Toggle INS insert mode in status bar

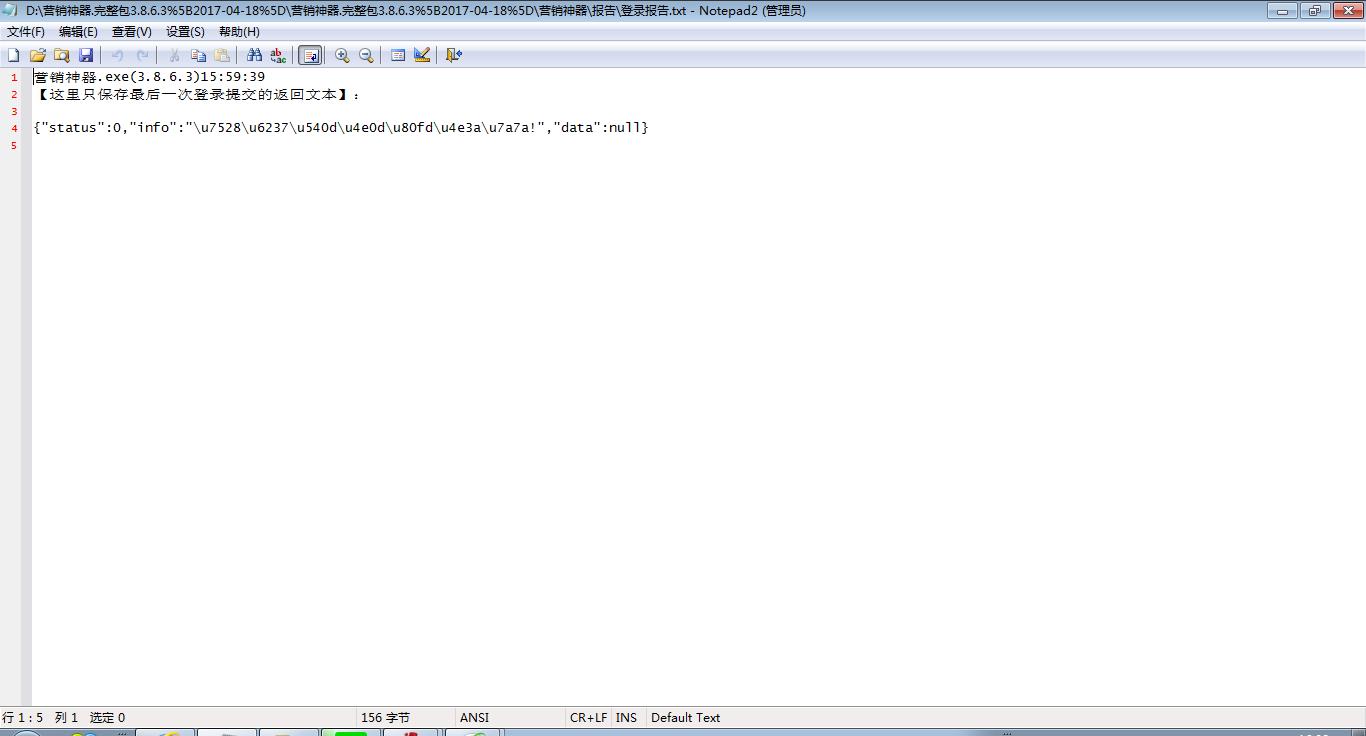(x=626, y=717)
